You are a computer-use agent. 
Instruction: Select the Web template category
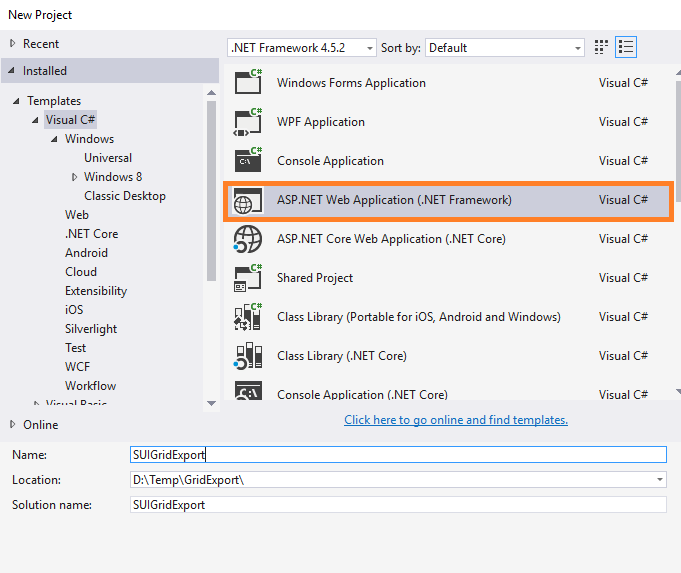(x=77, y=215)
